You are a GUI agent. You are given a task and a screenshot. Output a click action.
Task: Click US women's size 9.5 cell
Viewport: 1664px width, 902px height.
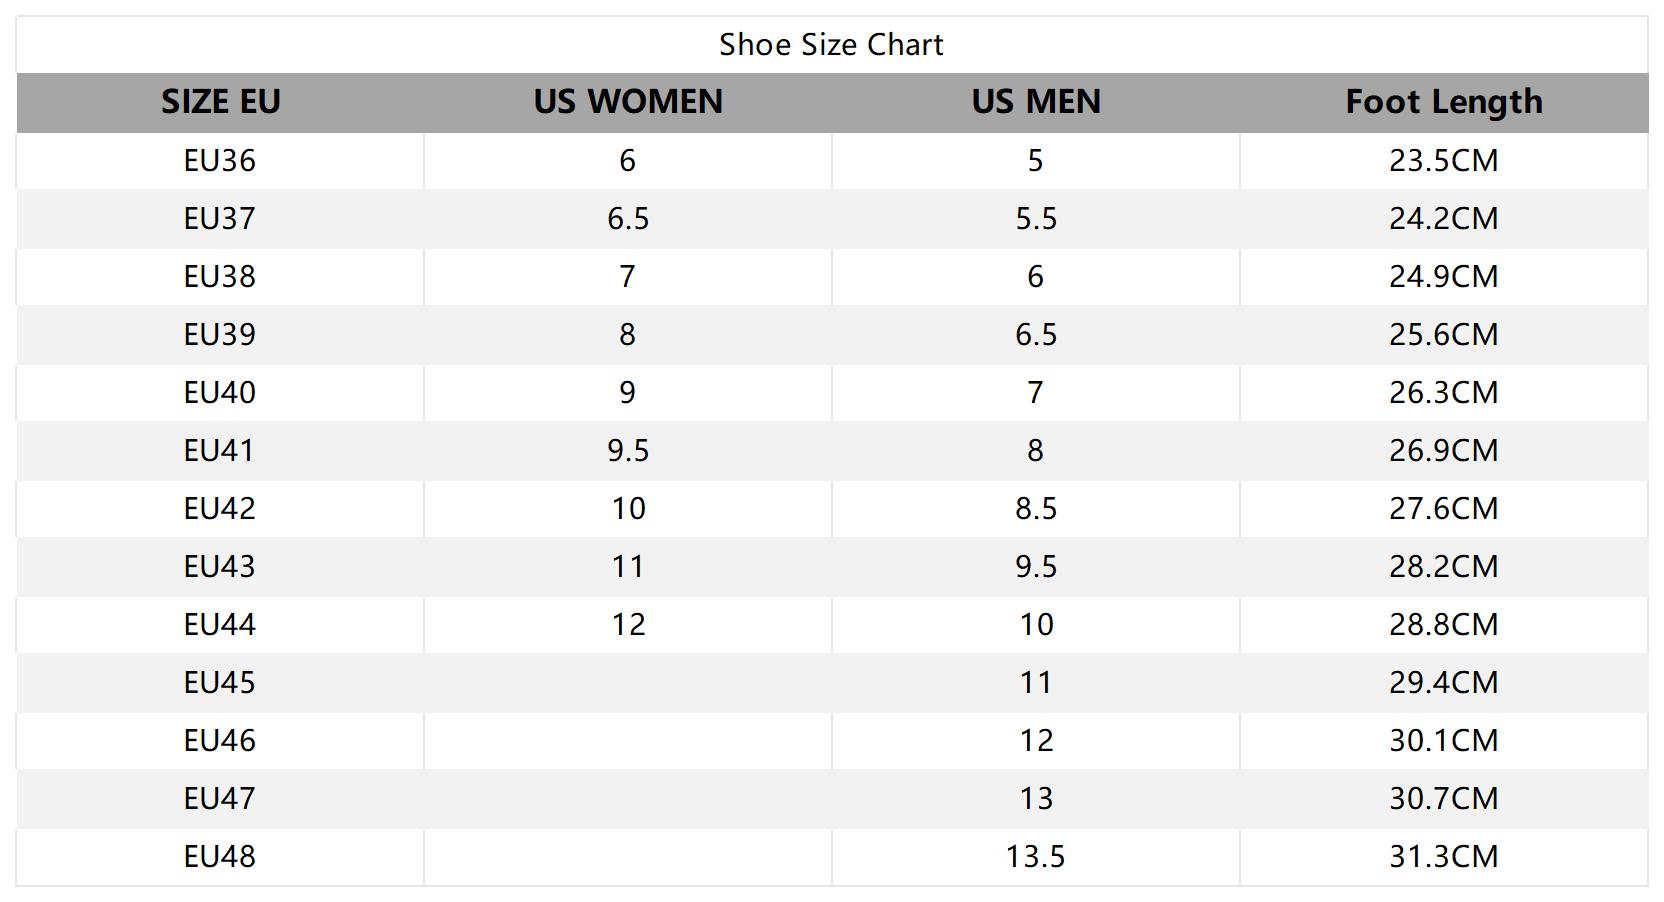pos(628,451)
